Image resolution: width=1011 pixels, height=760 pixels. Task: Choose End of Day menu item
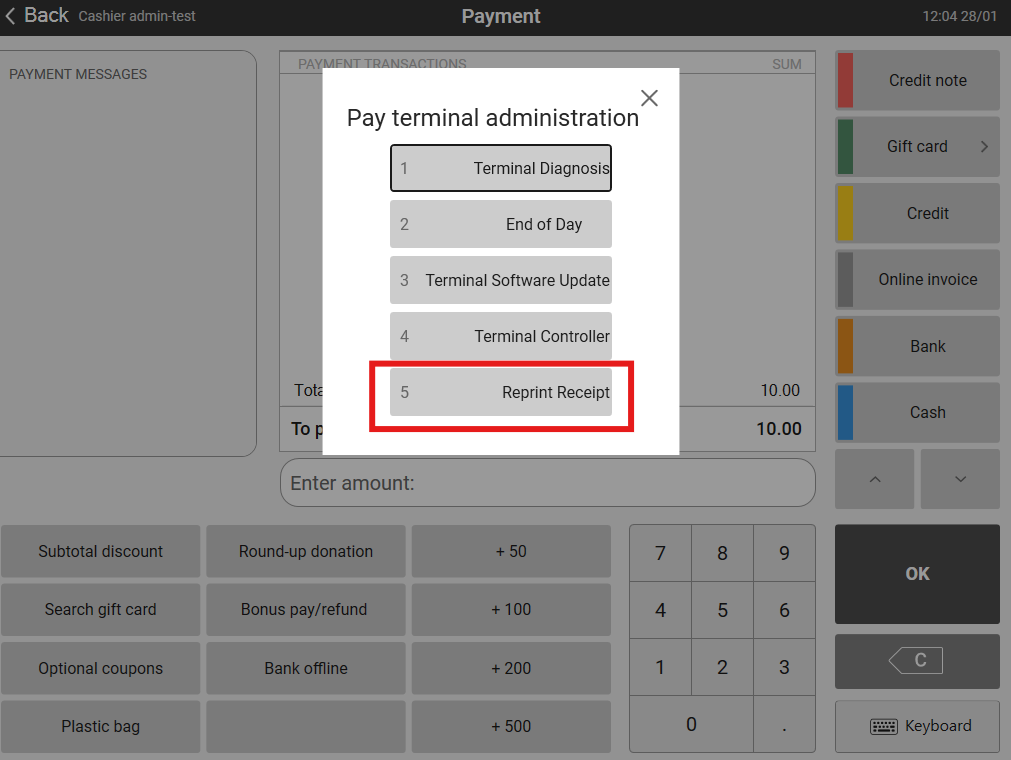point(500,224)
